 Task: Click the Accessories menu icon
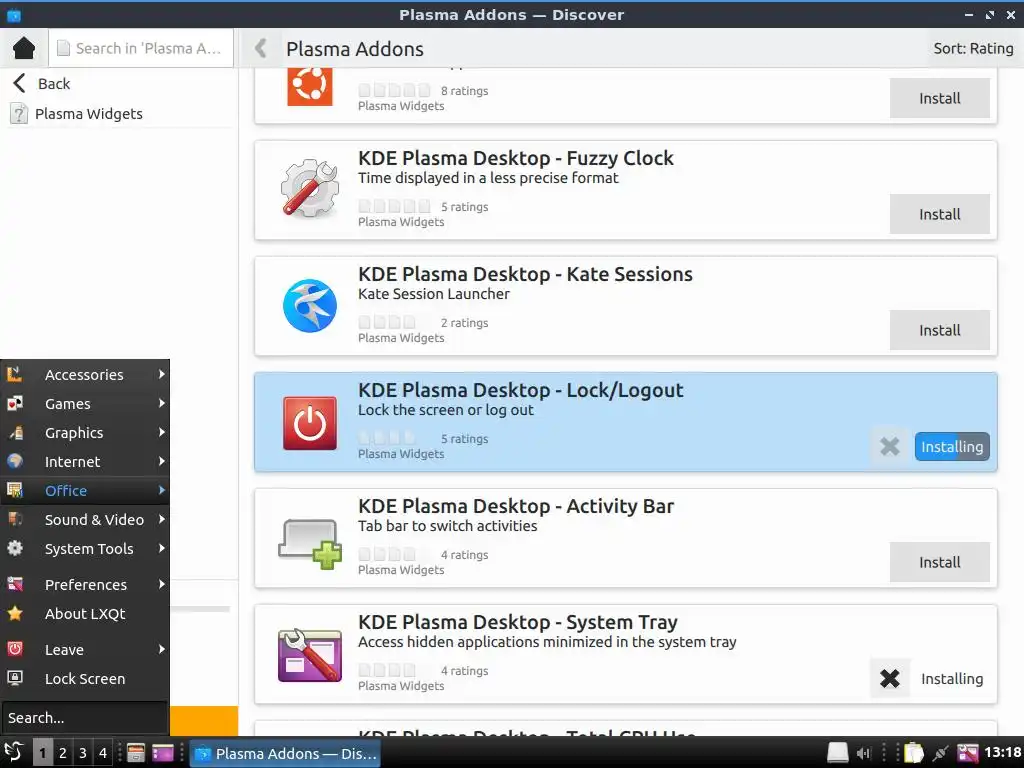(x=14, y=374)
